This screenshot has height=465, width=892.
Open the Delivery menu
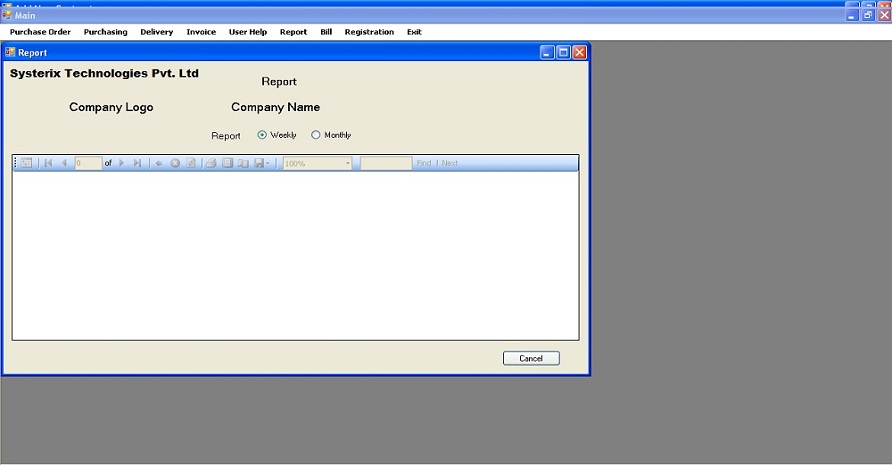(156, 32)
